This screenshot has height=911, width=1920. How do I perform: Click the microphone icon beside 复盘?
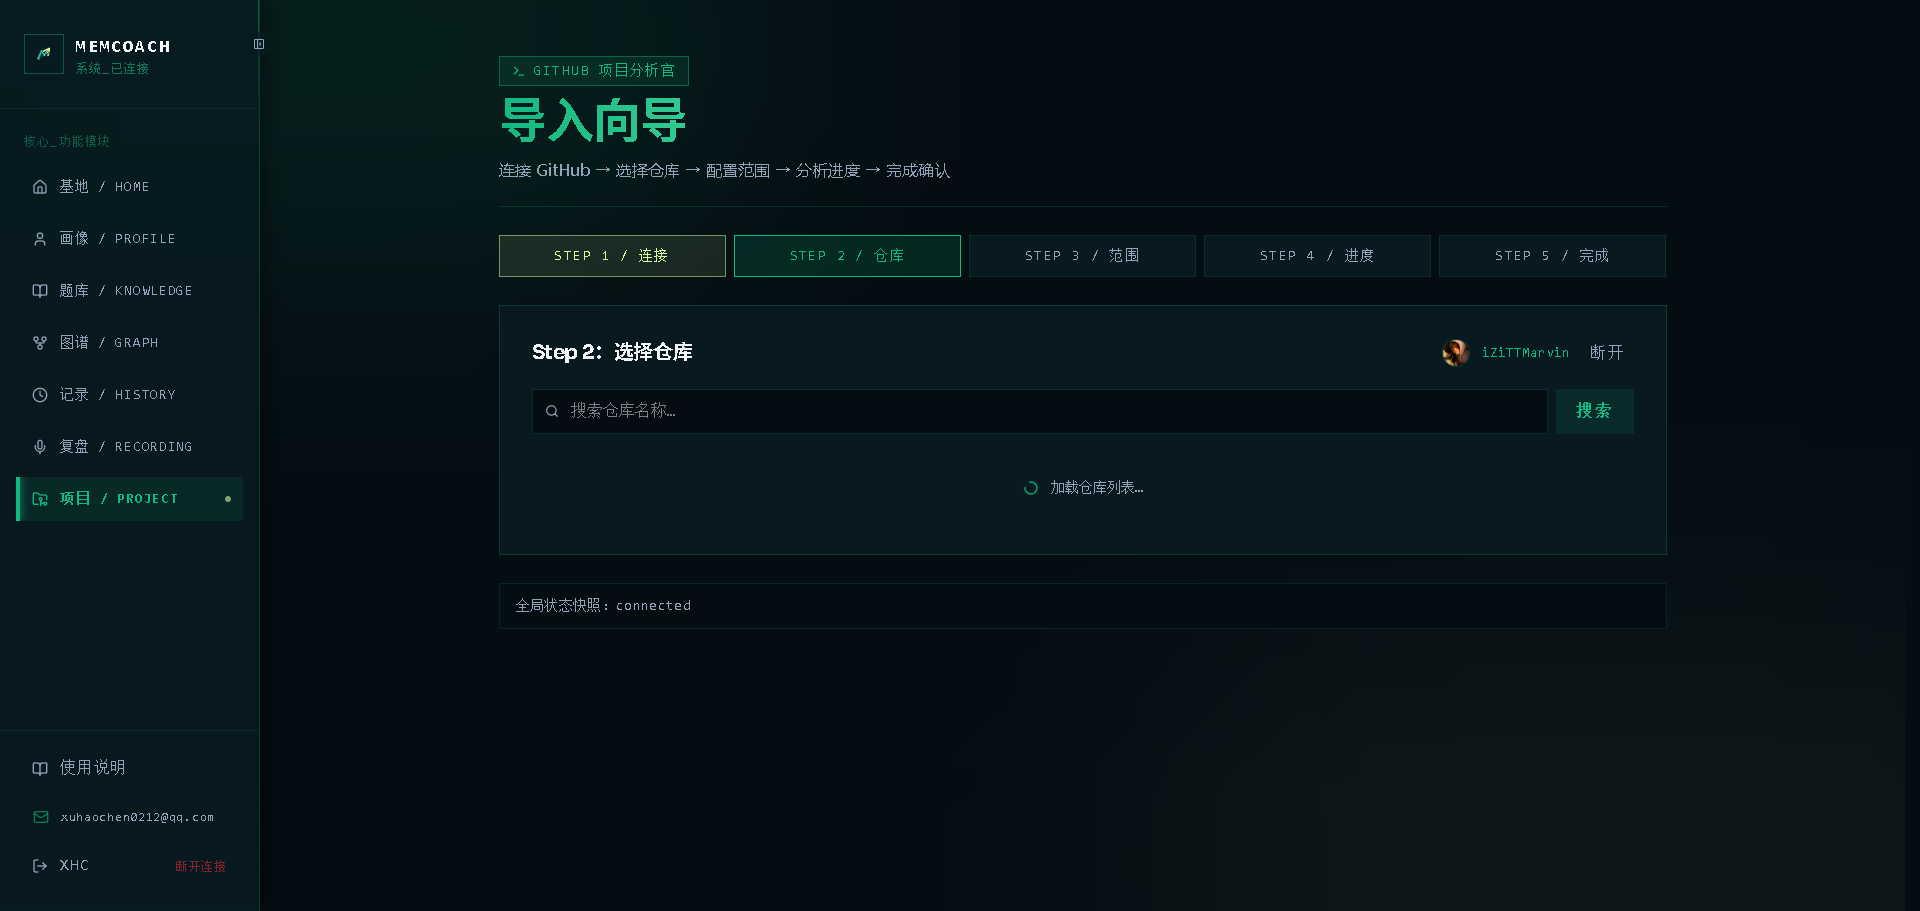pyautogui.click(x=40, y=447)
